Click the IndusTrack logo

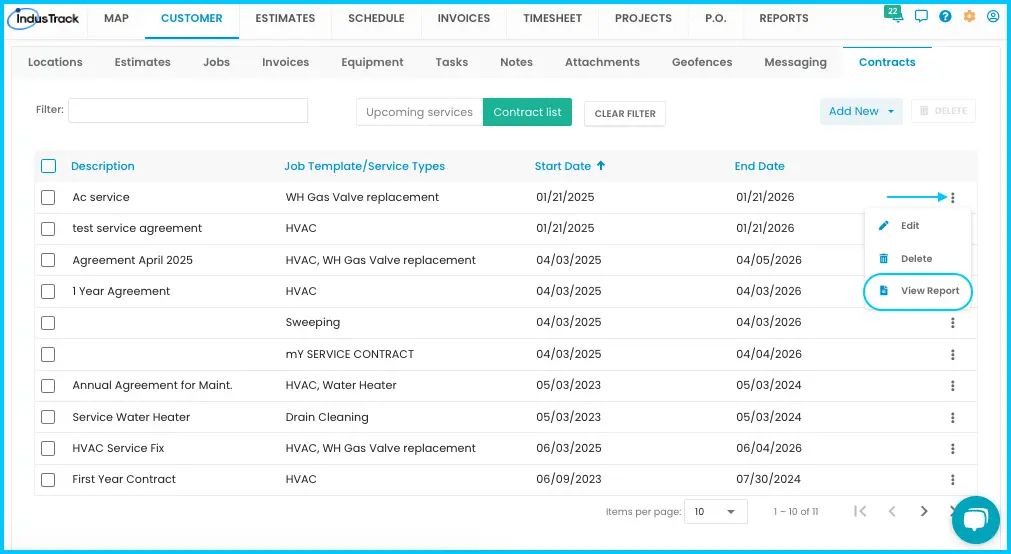coord(44,19)
